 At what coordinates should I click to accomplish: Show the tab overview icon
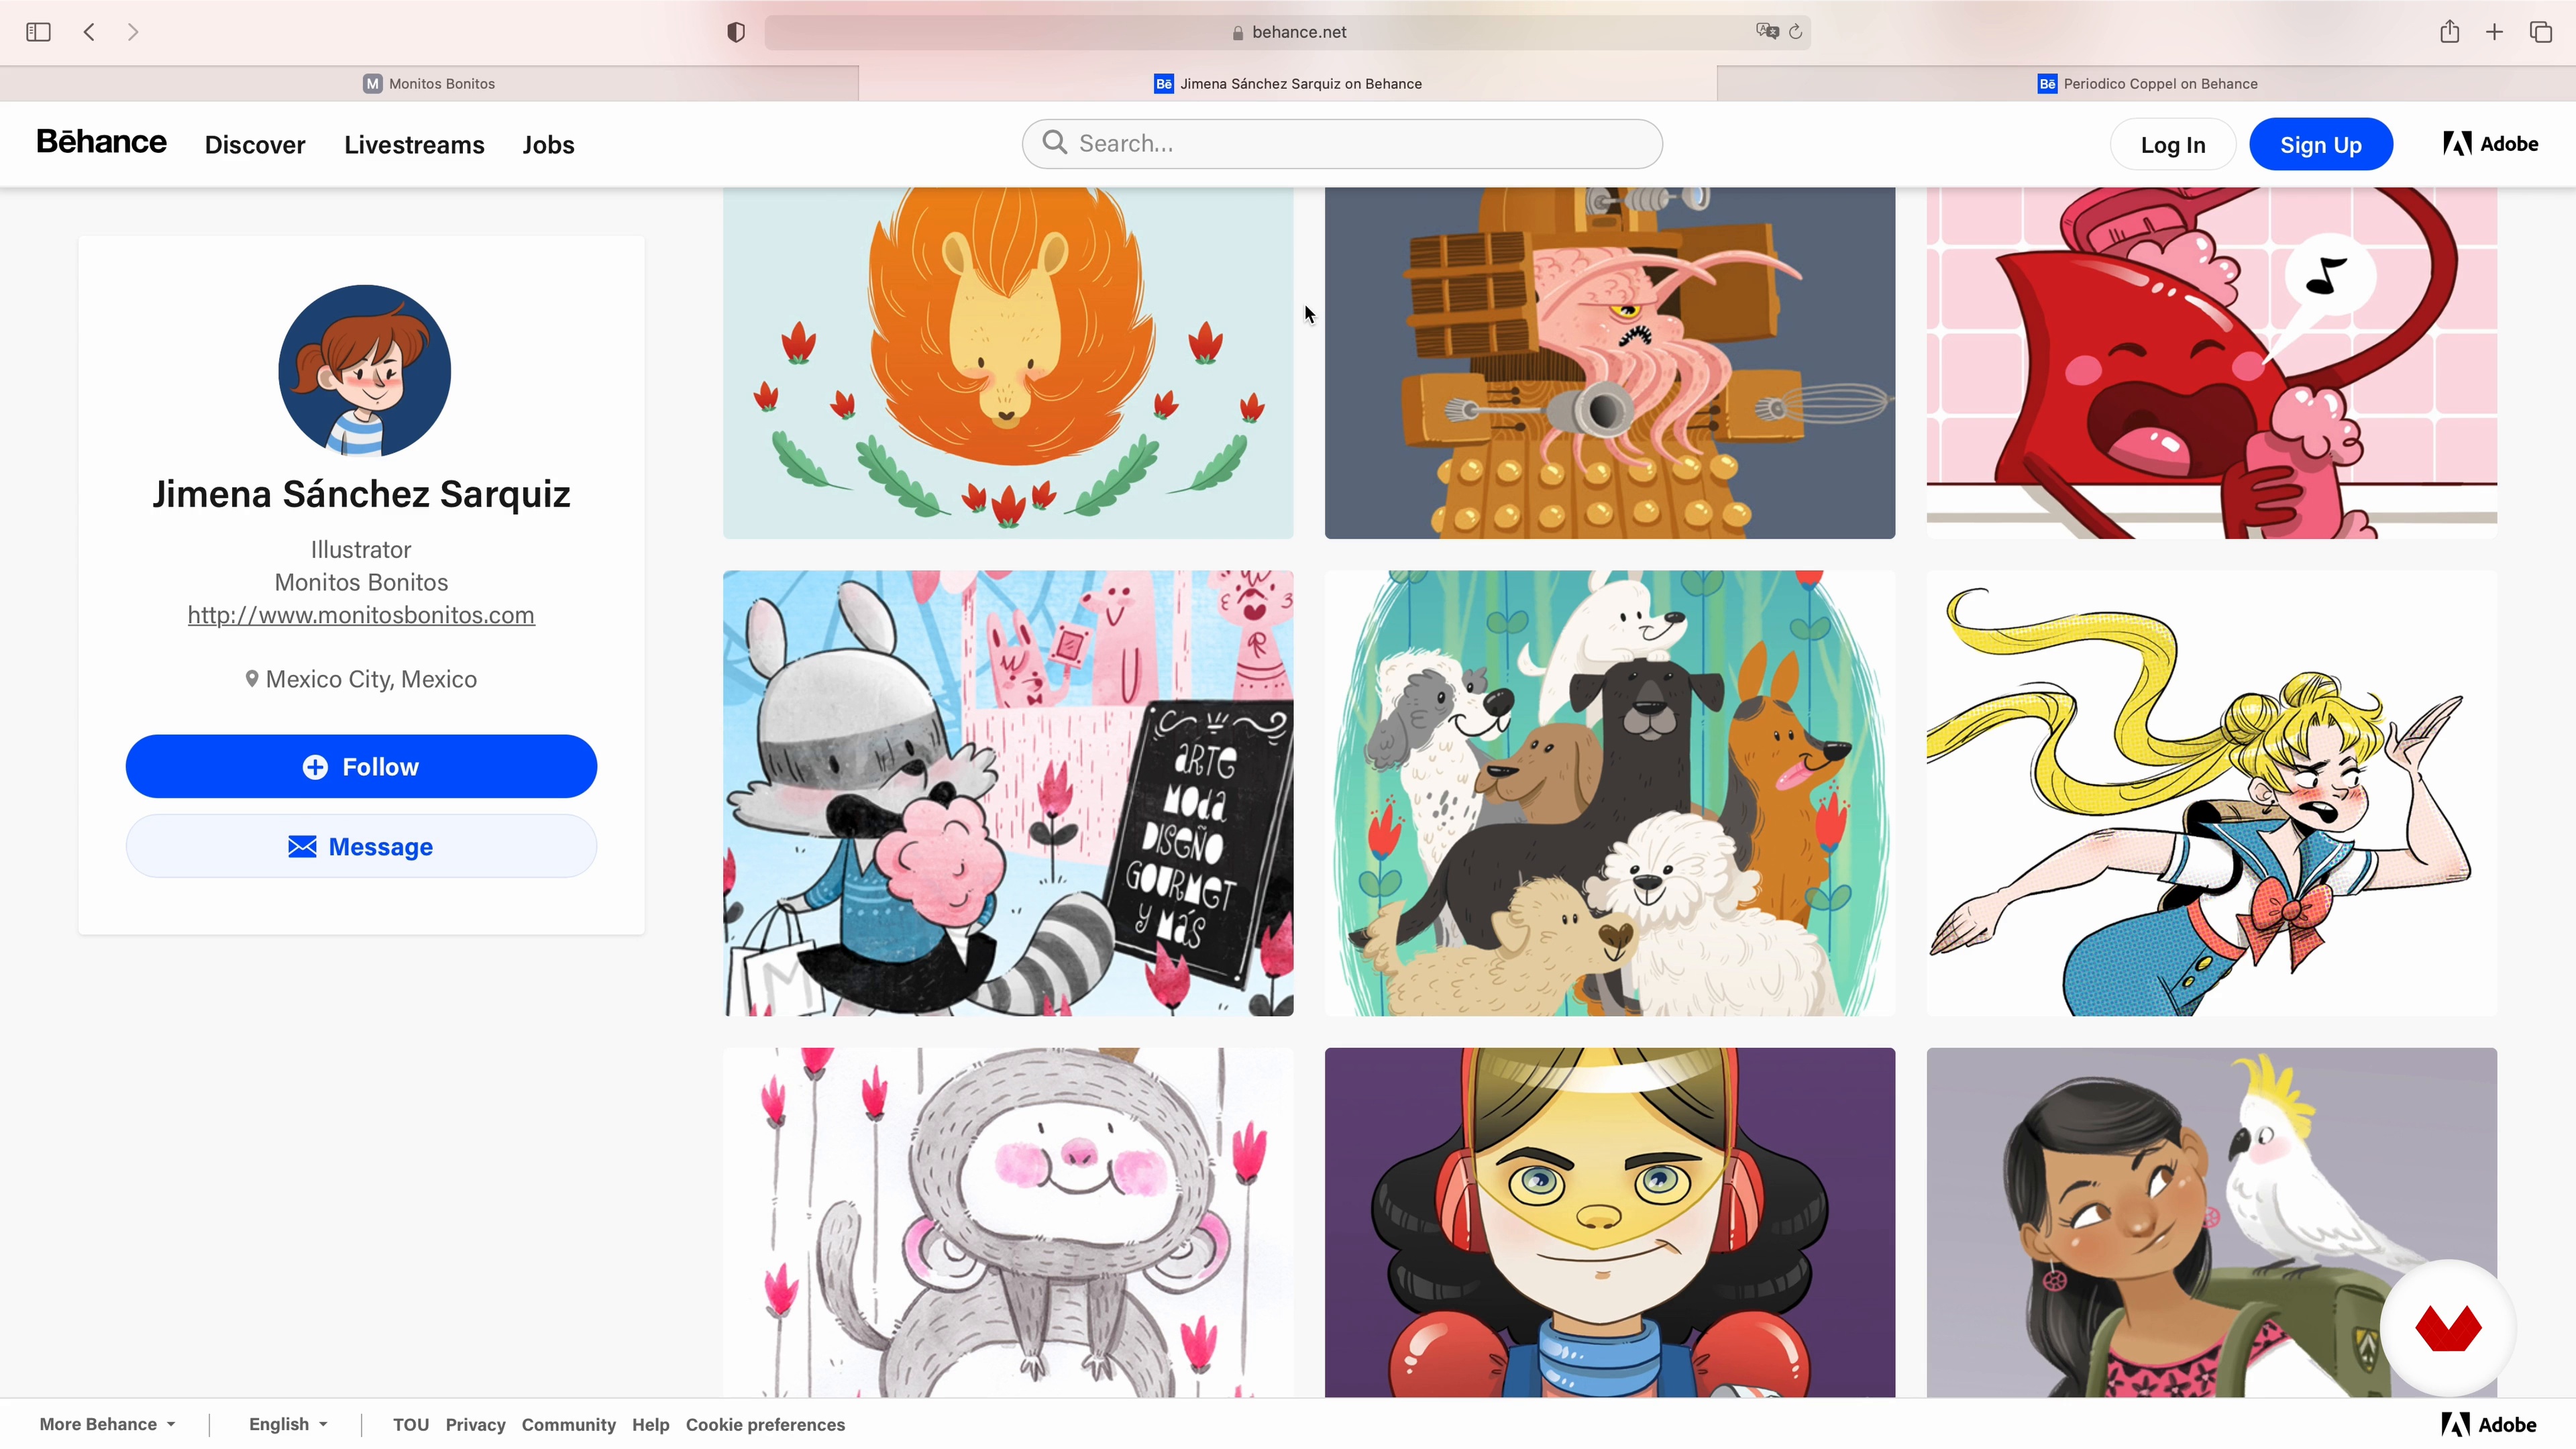pyautogui.click(x=2541, y=32)
